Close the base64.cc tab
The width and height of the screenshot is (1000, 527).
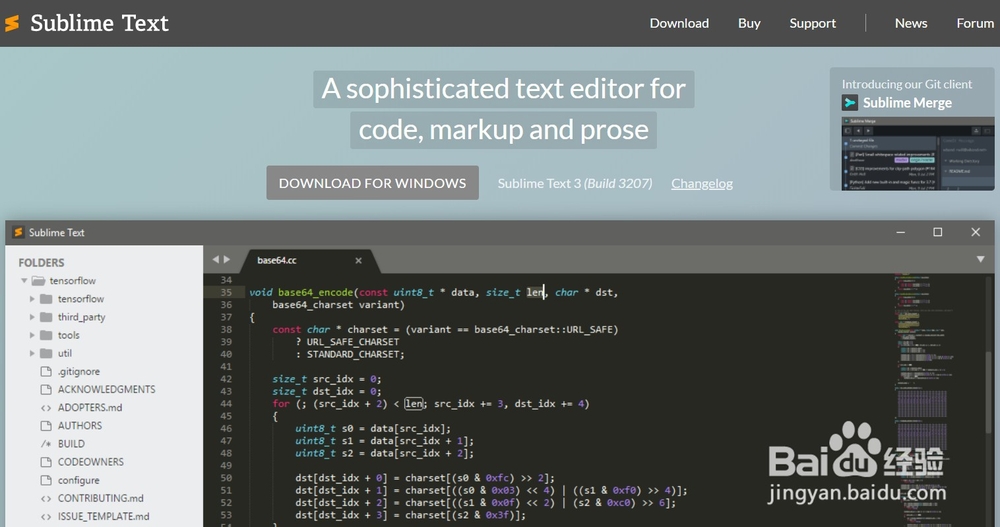[358, 260]
